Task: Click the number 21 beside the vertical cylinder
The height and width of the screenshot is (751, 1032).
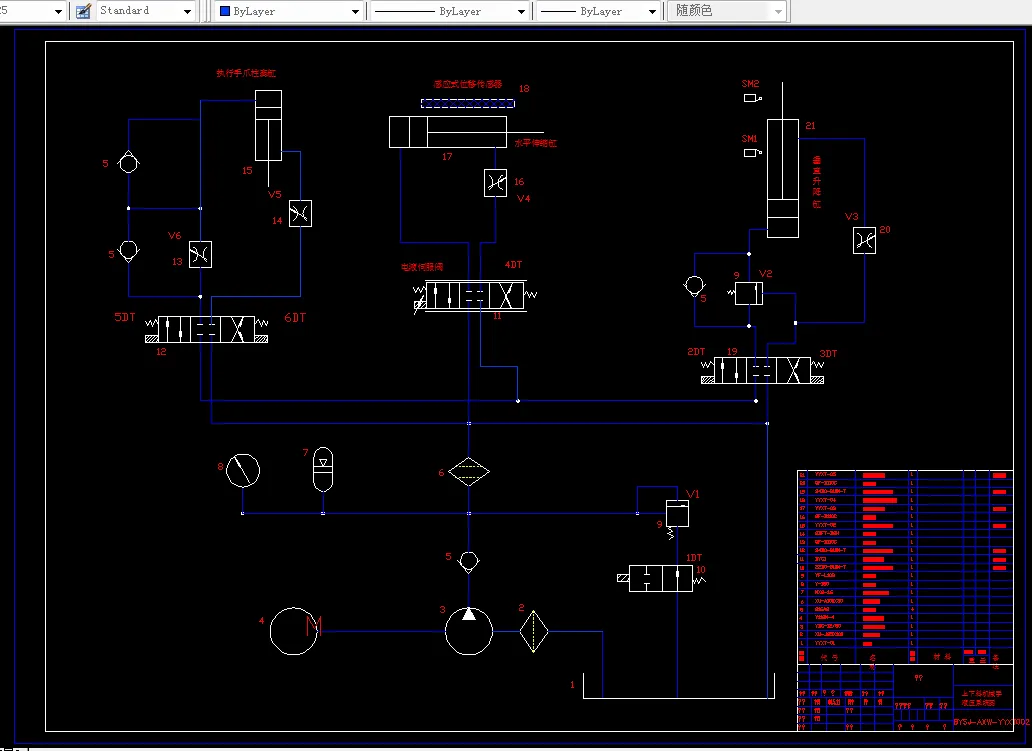Action: click(x=810, y=126)
